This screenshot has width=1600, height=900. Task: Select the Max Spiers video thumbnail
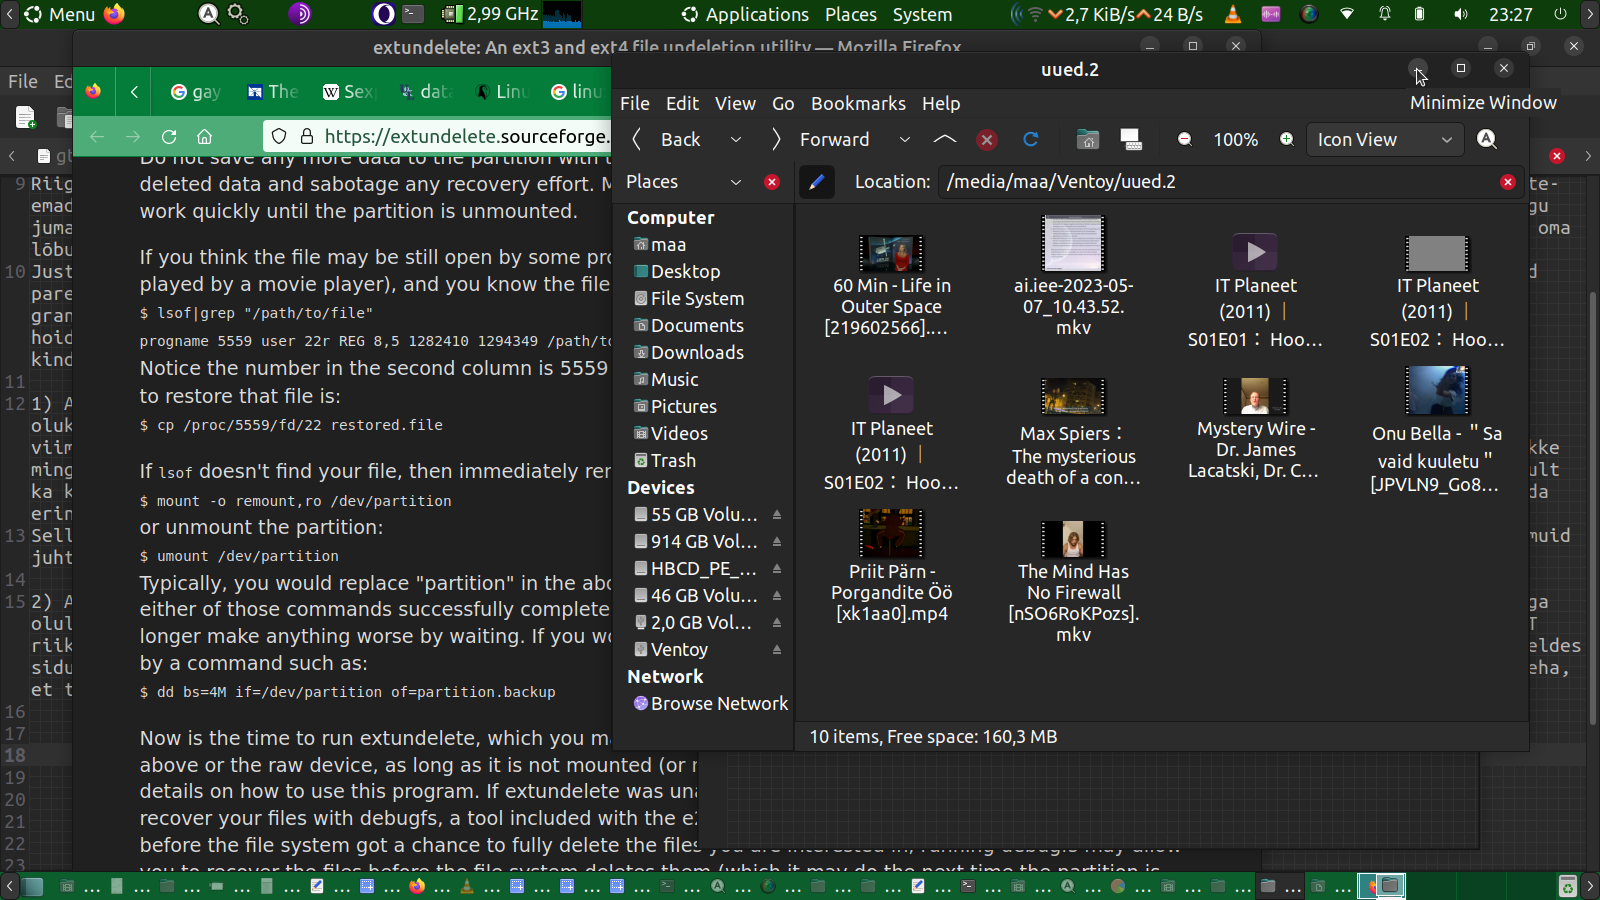pos(1073,397)
